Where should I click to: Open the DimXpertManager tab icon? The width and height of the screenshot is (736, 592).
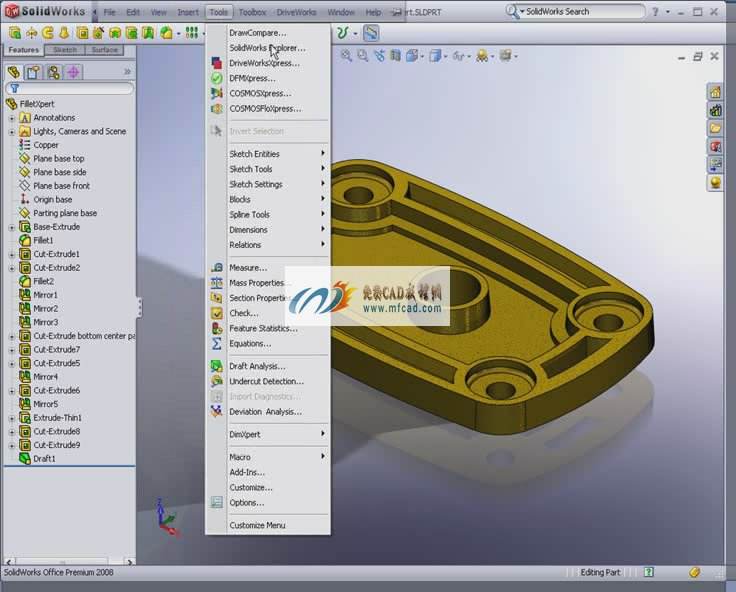pos(73,72)
